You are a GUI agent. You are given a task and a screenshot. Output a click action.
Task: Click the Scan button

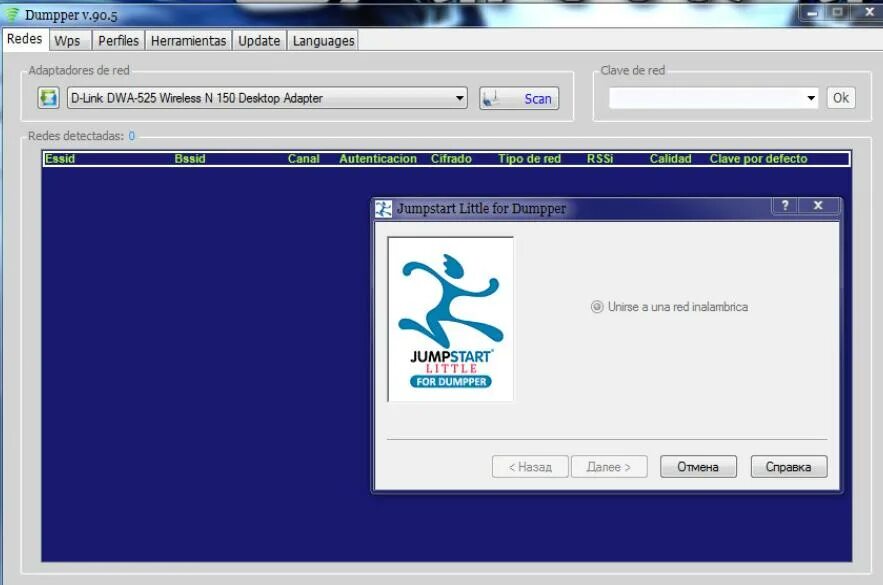tap(519, 99)
